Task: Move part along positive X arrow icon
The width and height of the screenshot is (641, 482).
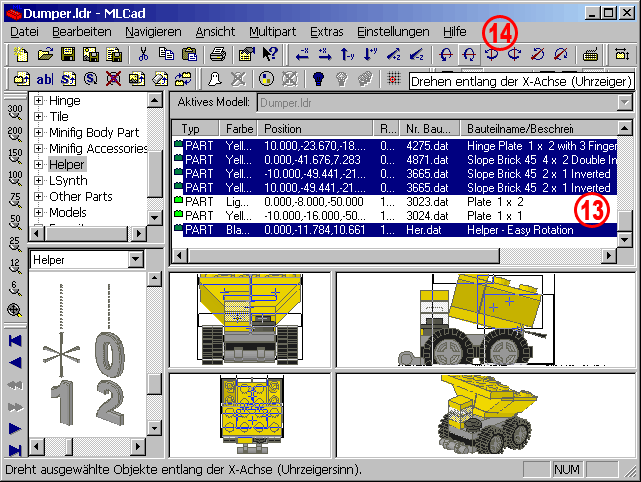Action: [325, 54]
